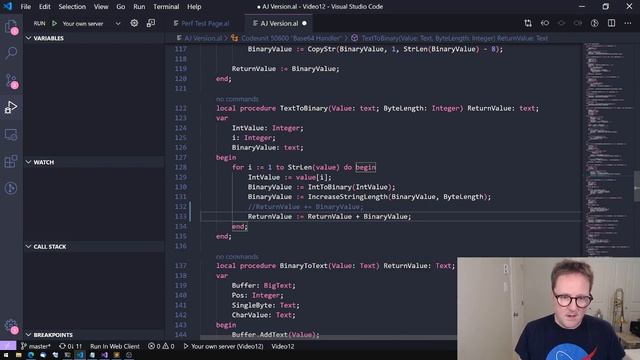The height and width of the screenshot is (360, 640).
Task: Click 'Buffer: BigText;' declaration
Action: (263, 285)
